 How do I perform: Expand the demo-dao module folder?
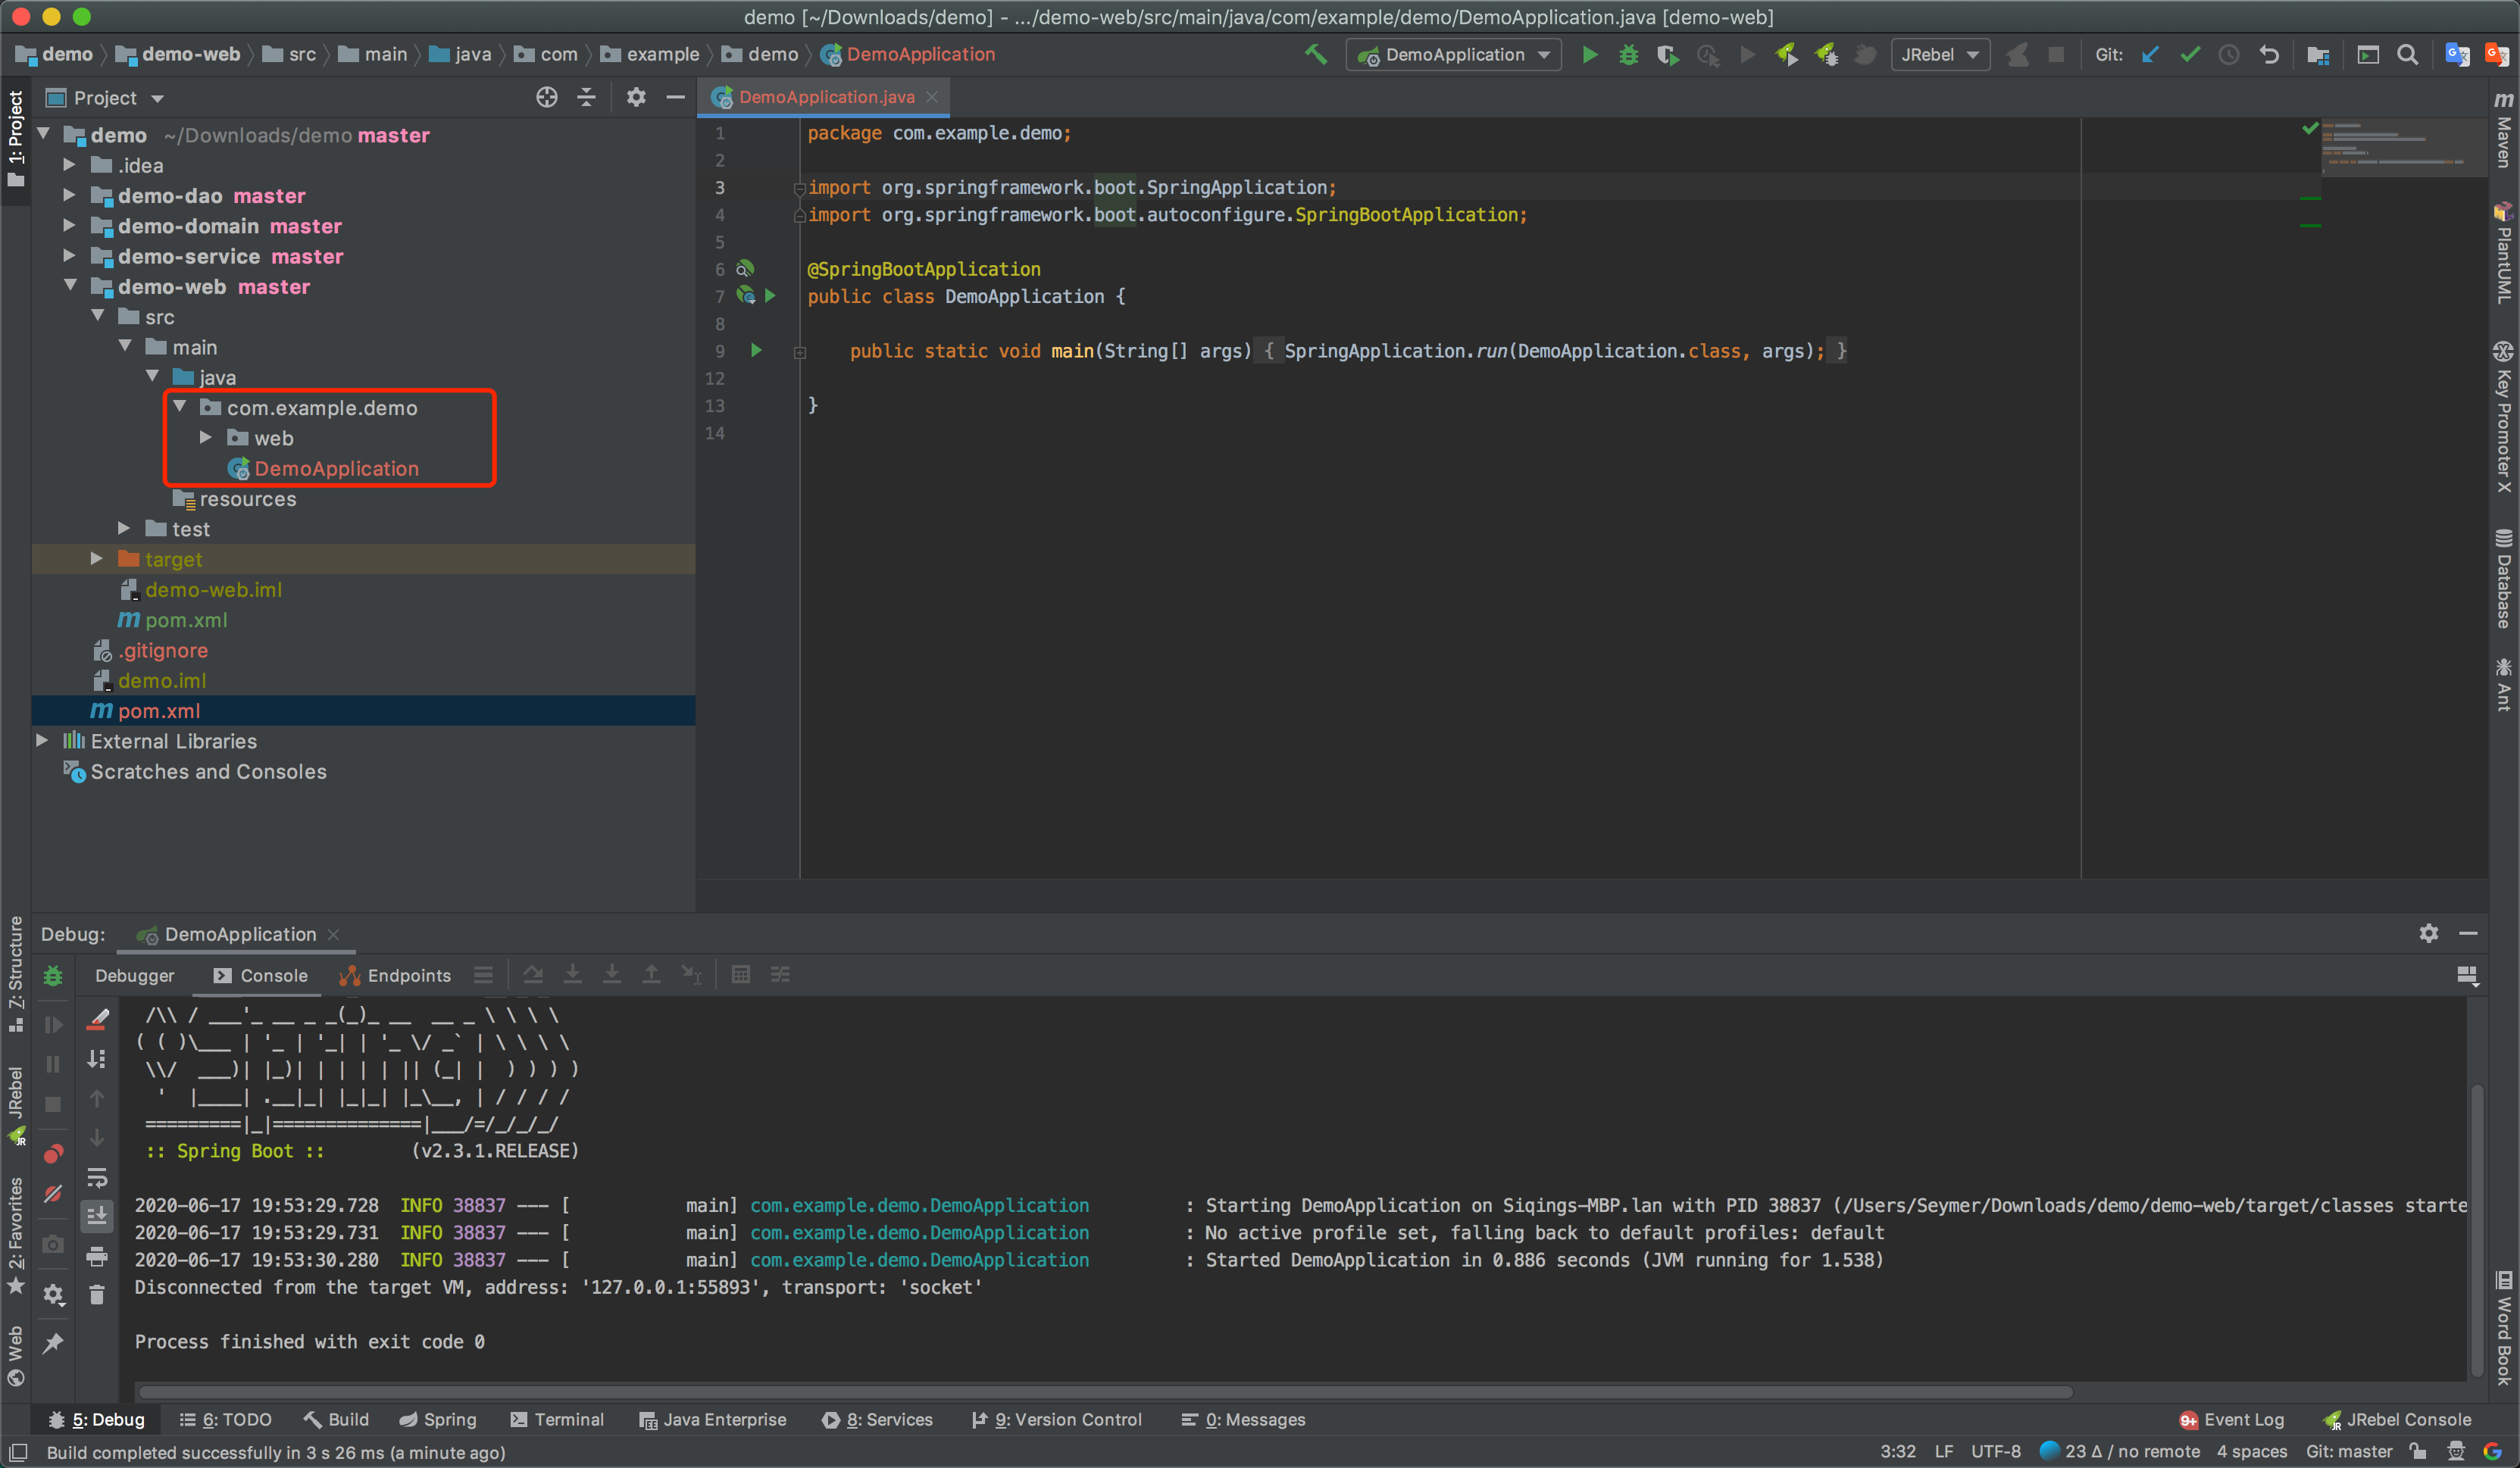click(69, 195)
